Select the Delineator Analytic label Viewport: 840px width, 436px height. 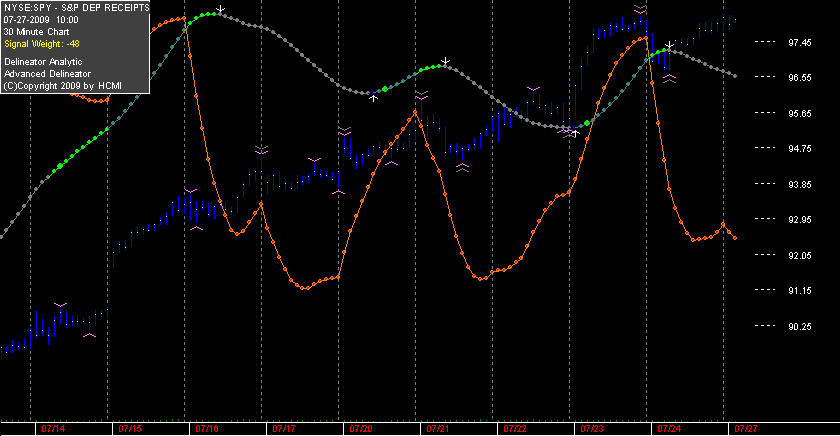43,62
